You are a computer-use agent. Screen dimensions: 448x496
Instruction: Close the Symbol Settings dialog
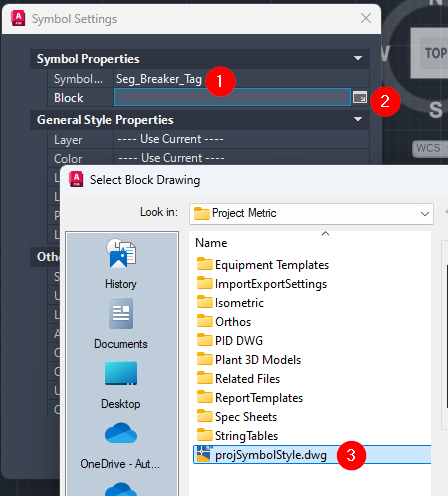coord(366,18)
